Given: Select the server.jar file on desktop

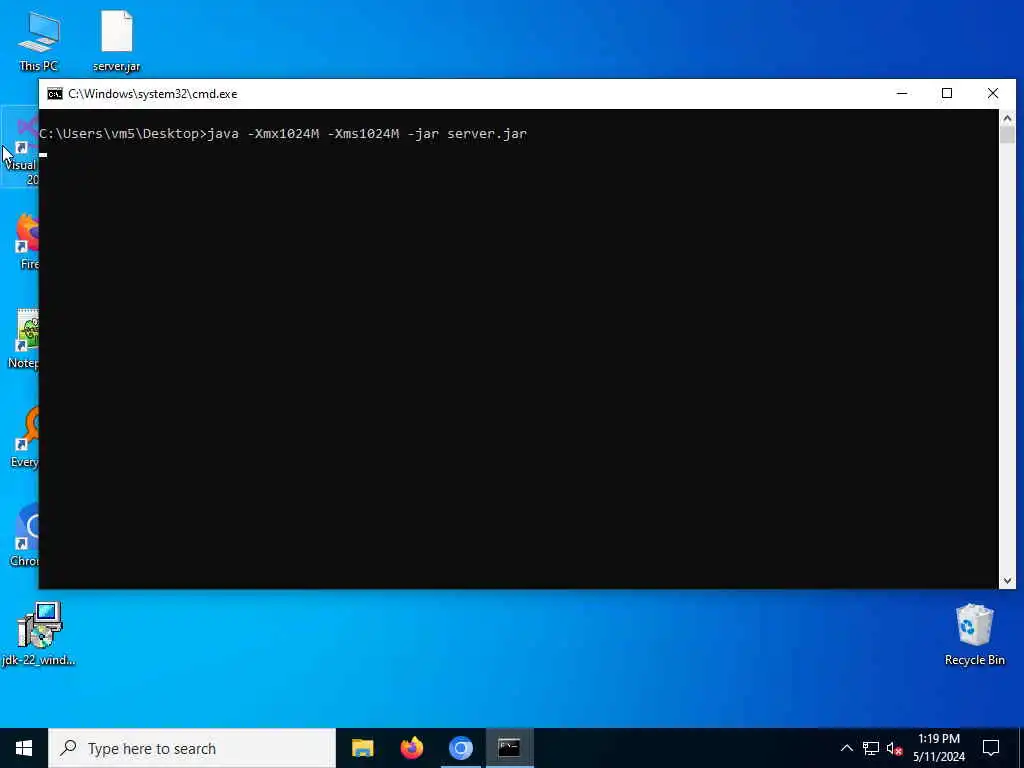Looking at the screenshot, I should coord(116,40).
